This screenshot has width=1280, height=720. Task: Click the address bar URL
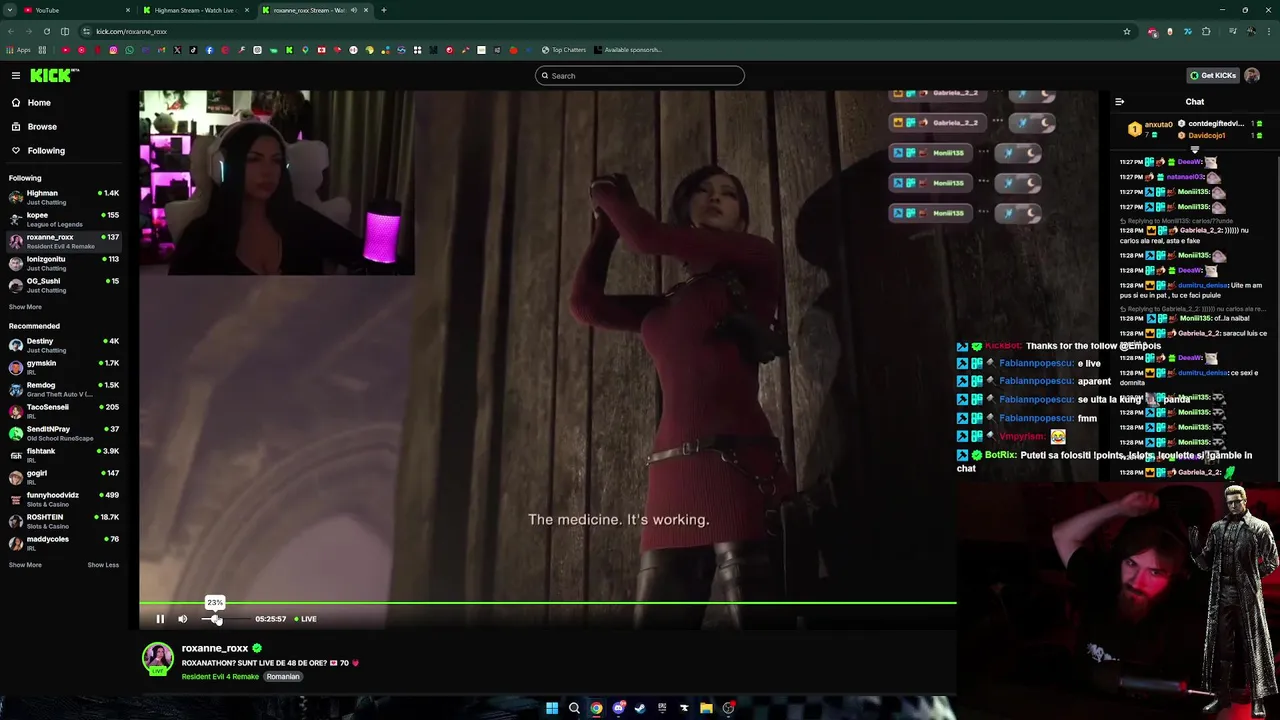131,31
